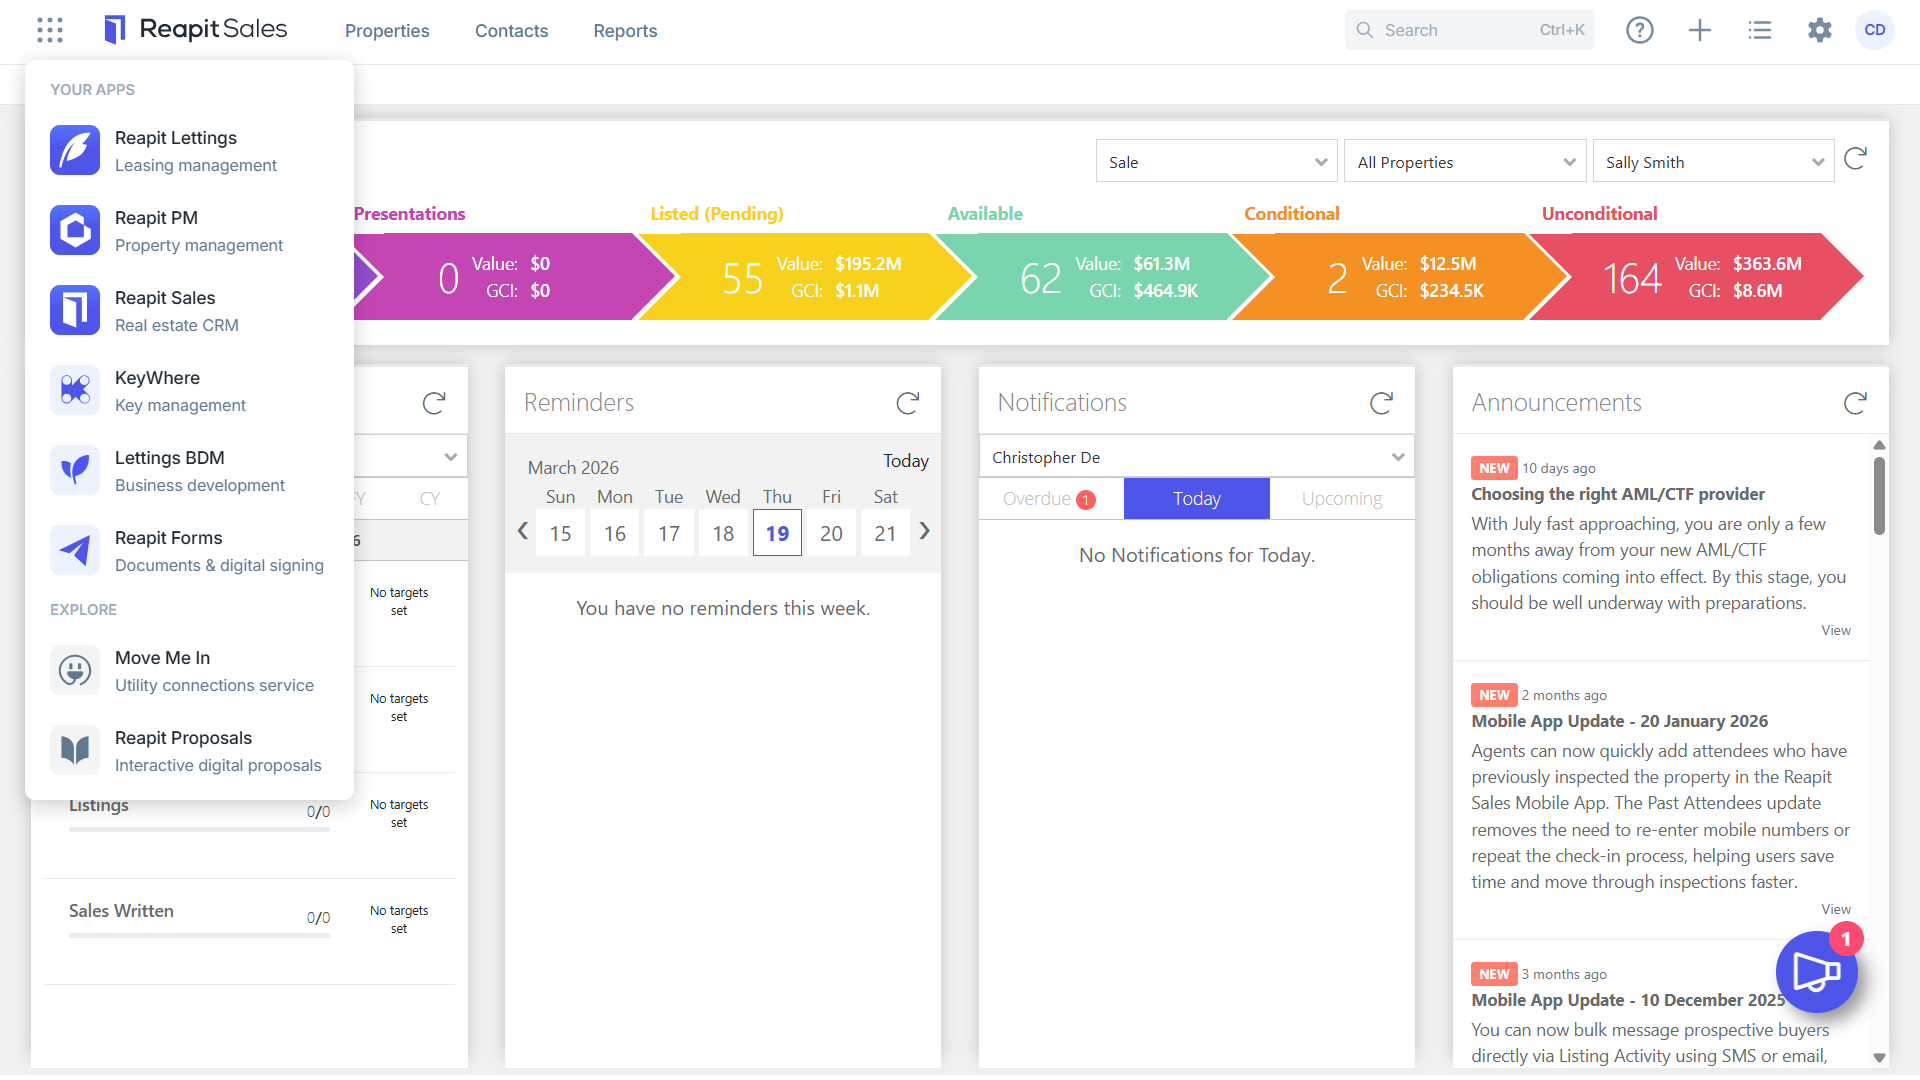Open Lettings BDM app icon
Viewport: 1920px width, 1080px height.
pos(75,470)
